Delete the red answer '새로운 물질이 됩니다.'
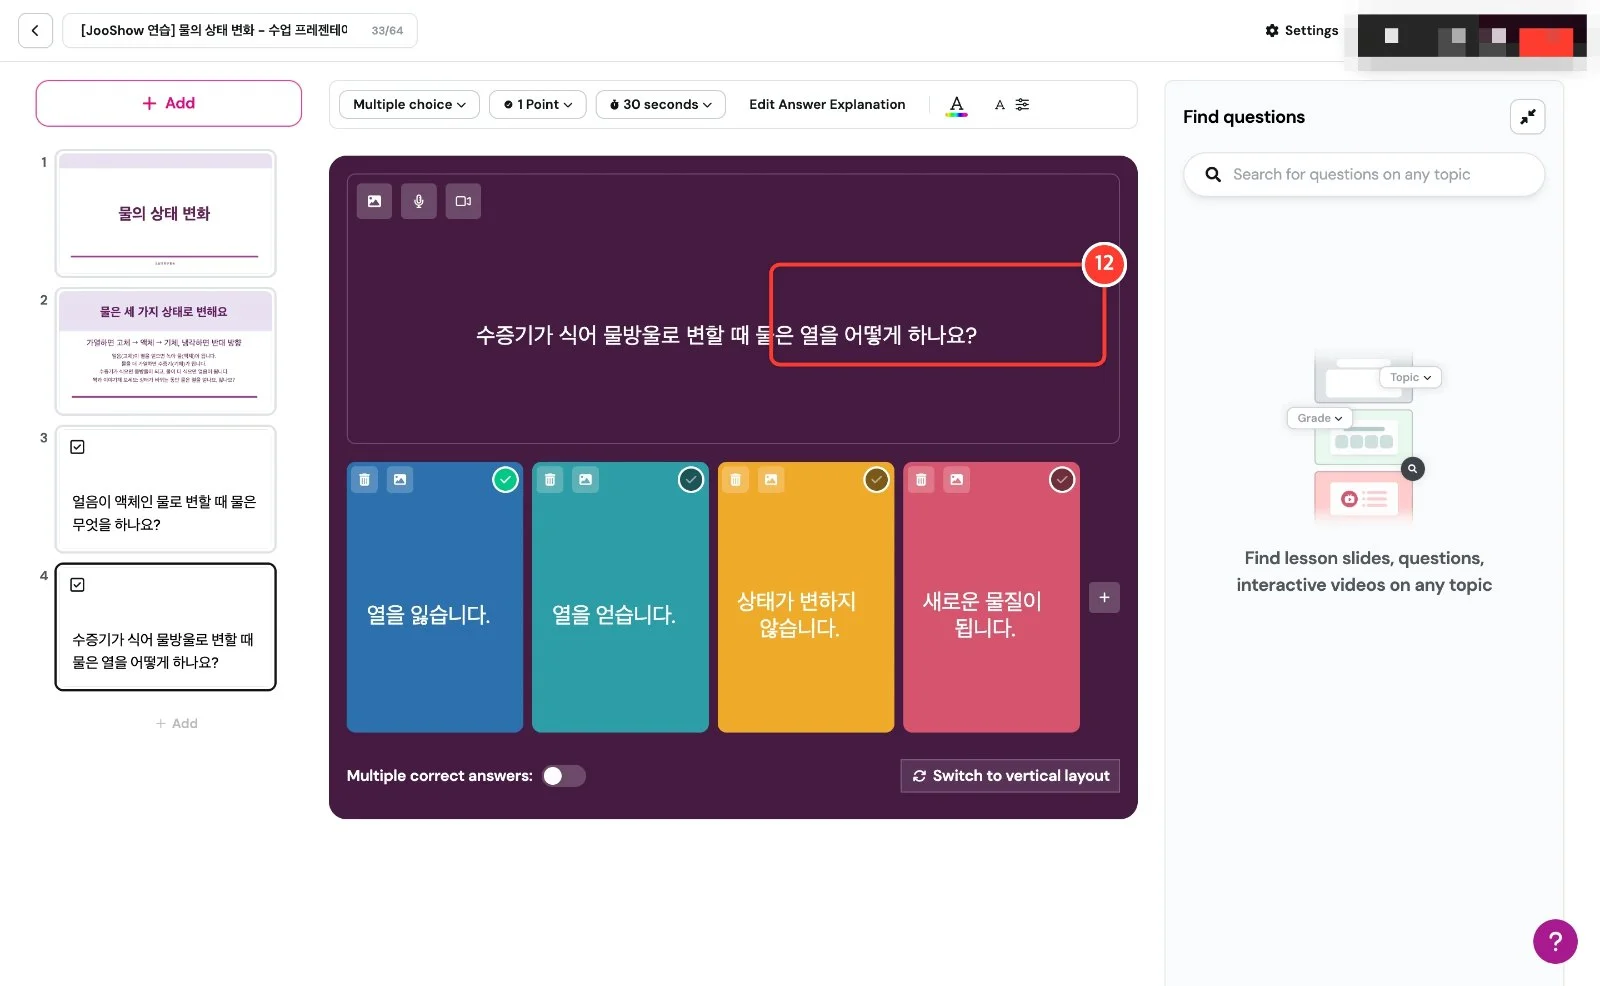Viewport: 1600px width, 986px height. click(x=921, y=480)
